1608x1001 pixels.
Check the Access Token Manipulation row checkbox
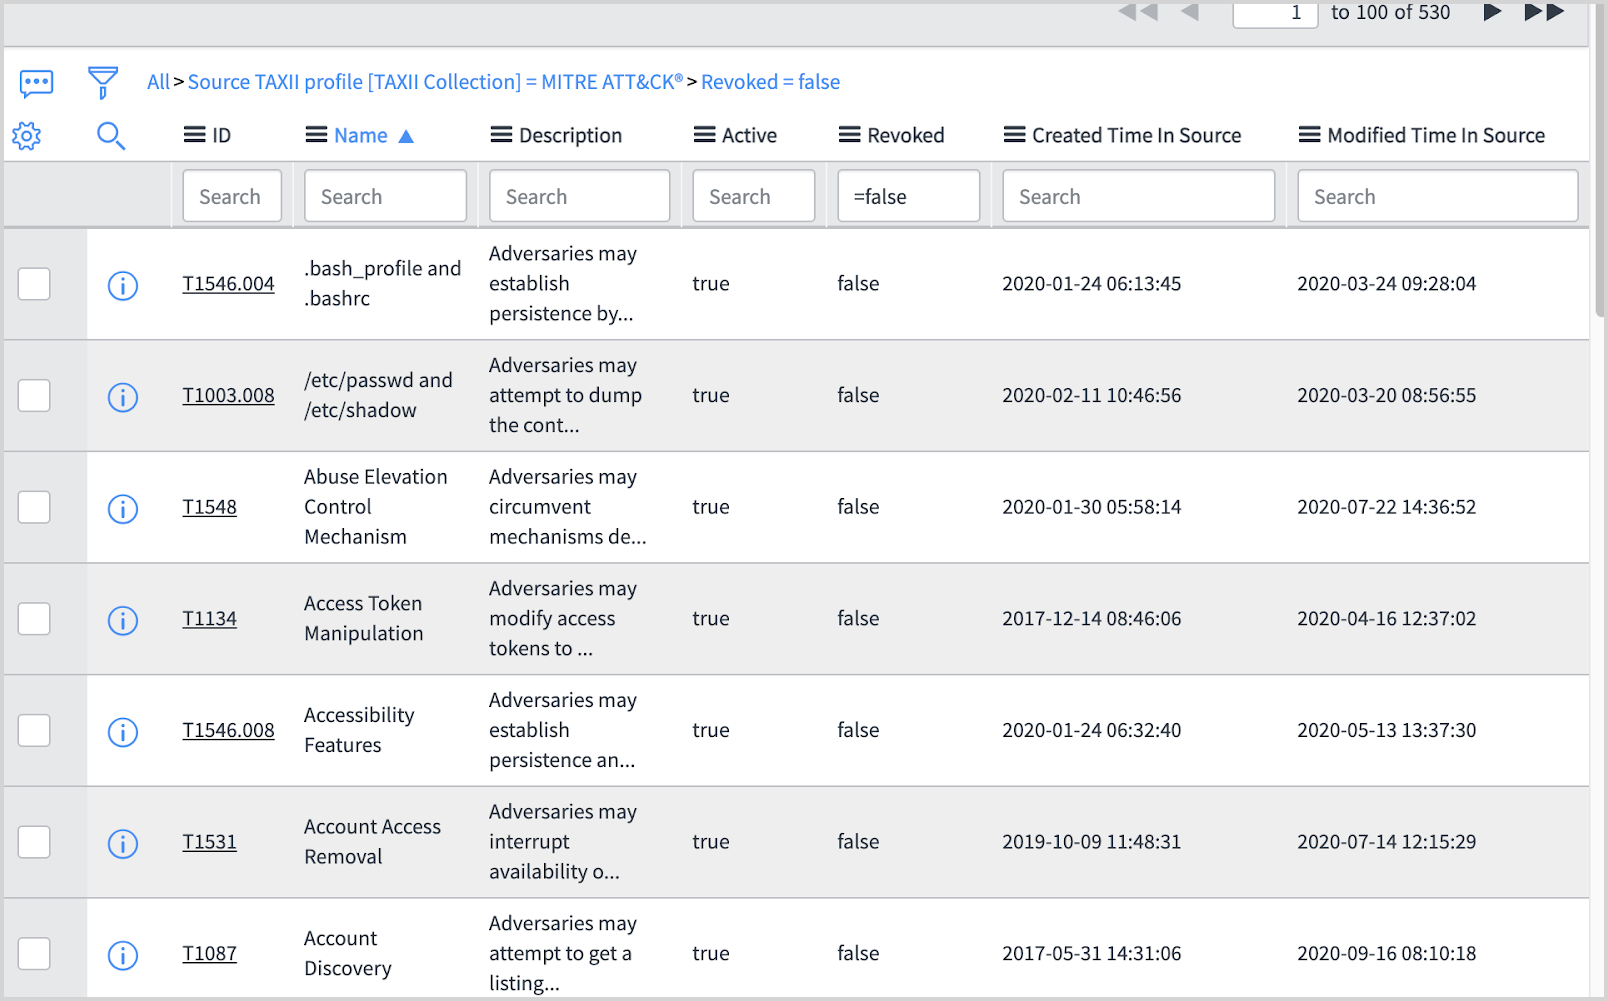tap(35, 619)
